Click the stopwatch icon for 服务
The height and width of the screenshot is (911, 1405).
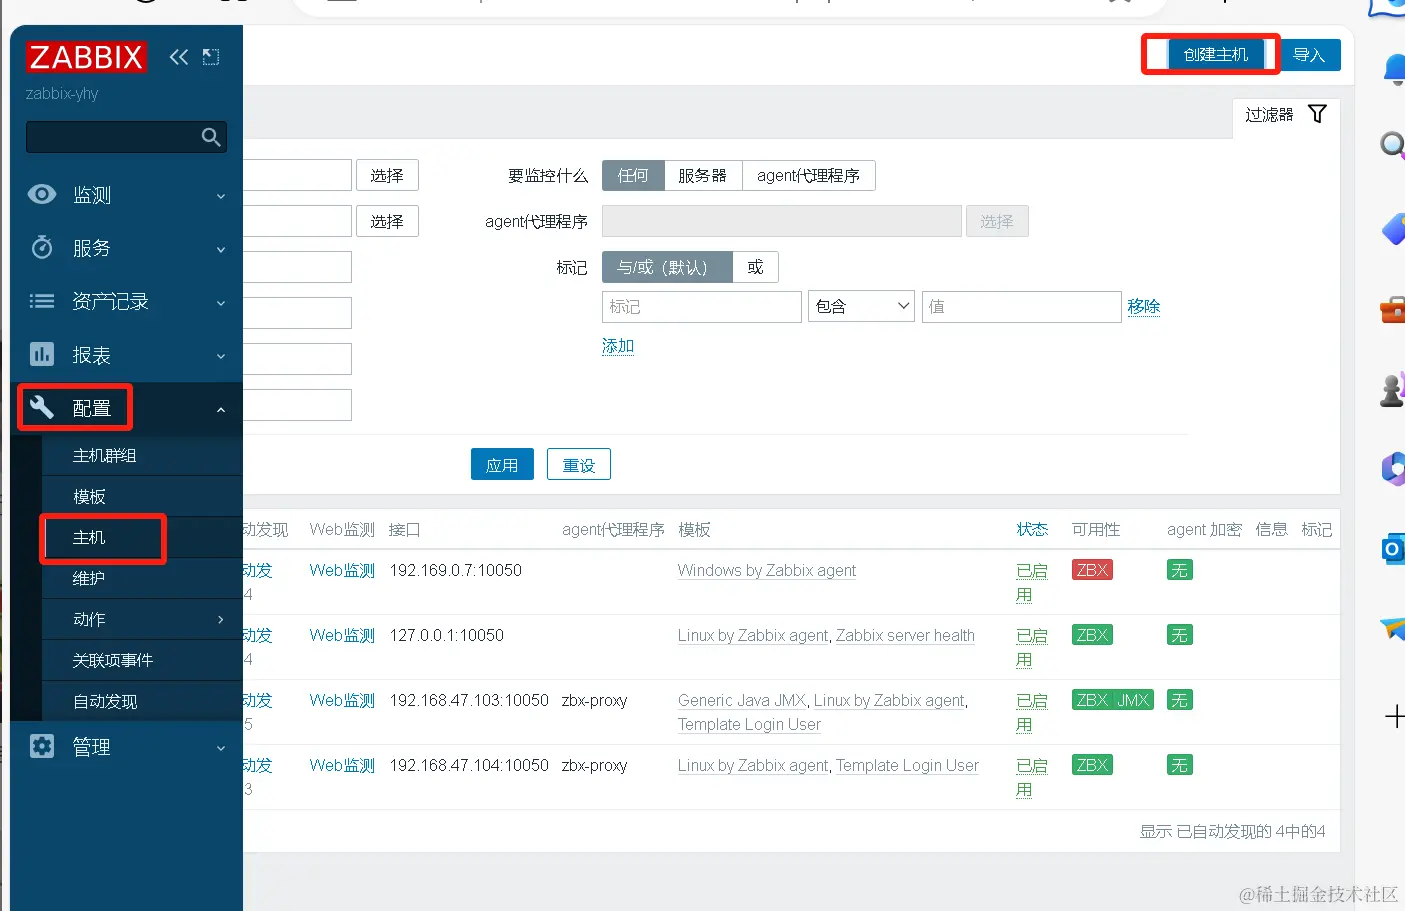42,247
